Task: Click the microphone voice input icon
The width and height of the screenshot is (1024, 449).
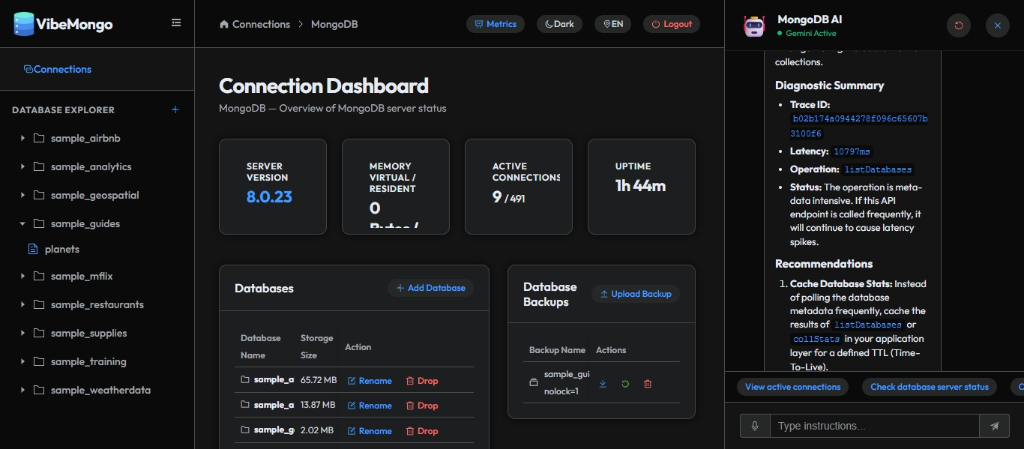Action: tap(755, 426)
